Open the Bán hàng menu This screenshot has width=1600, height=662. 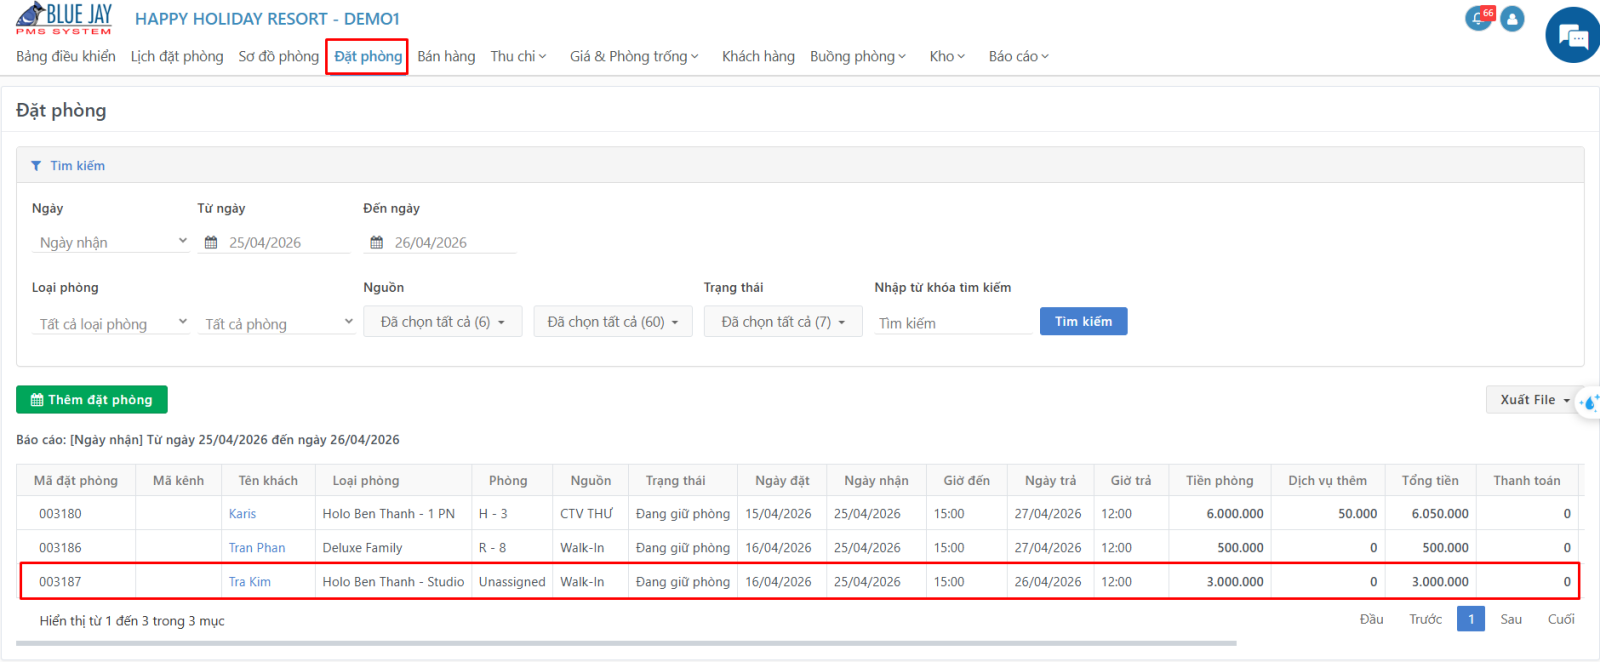coord(446,56)
